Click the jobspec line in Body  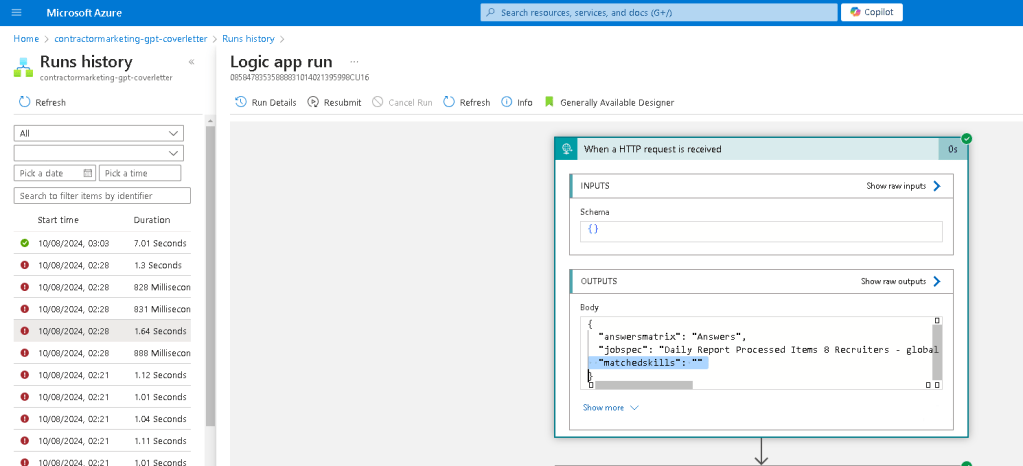pyautogui.click(x=768, y=350)
